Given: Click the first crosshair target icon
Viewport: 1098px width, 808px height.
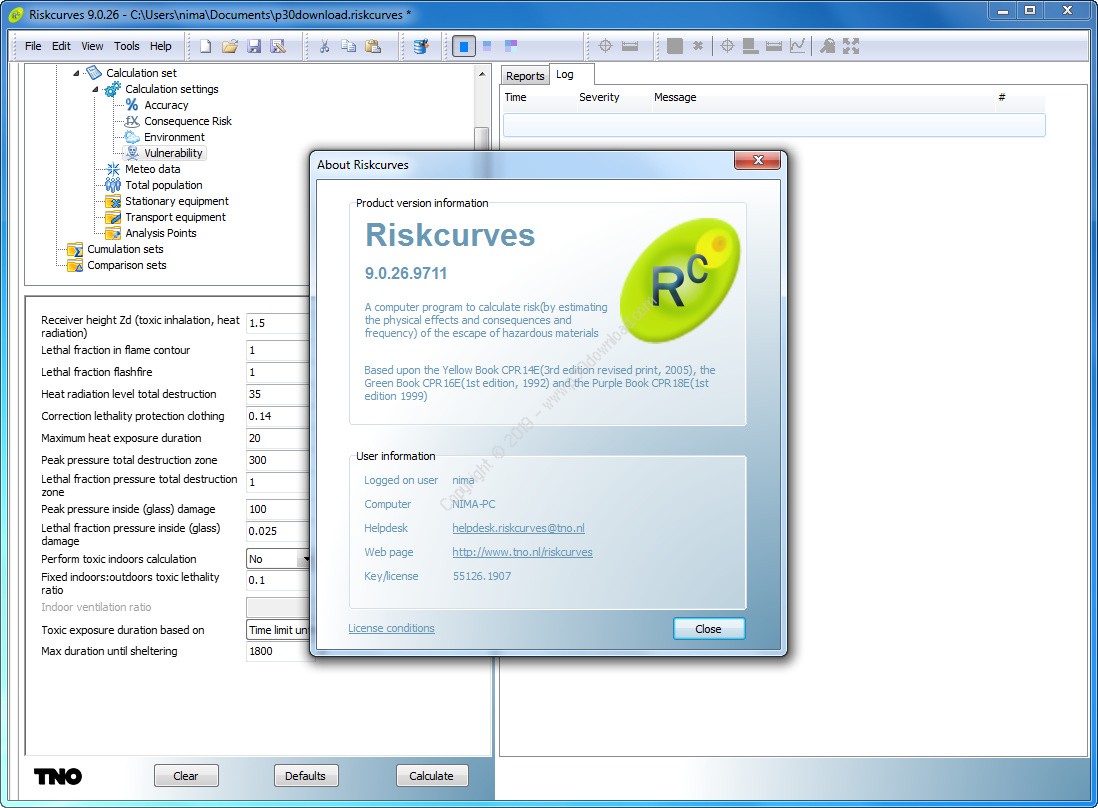Looking at the screenshot, I should tap(605, 46).
